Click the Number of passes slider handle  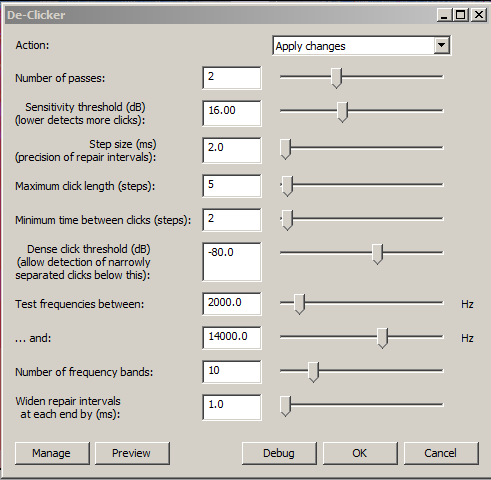click(x=336, y=78)
